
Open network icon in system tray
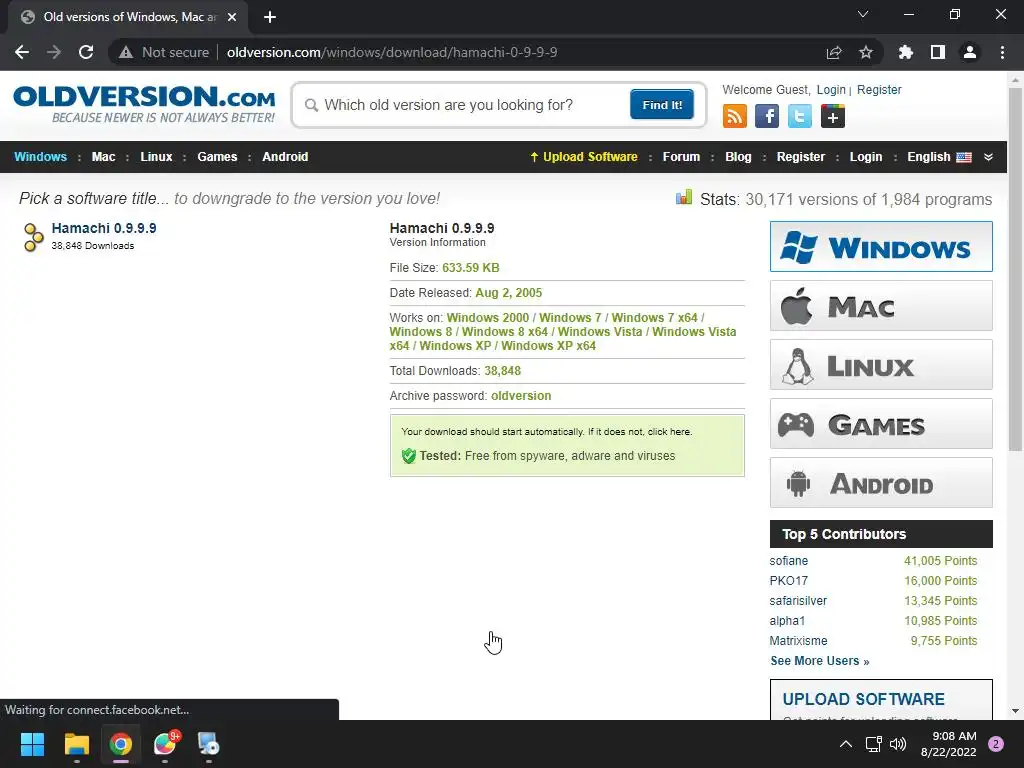pos(873,744)
